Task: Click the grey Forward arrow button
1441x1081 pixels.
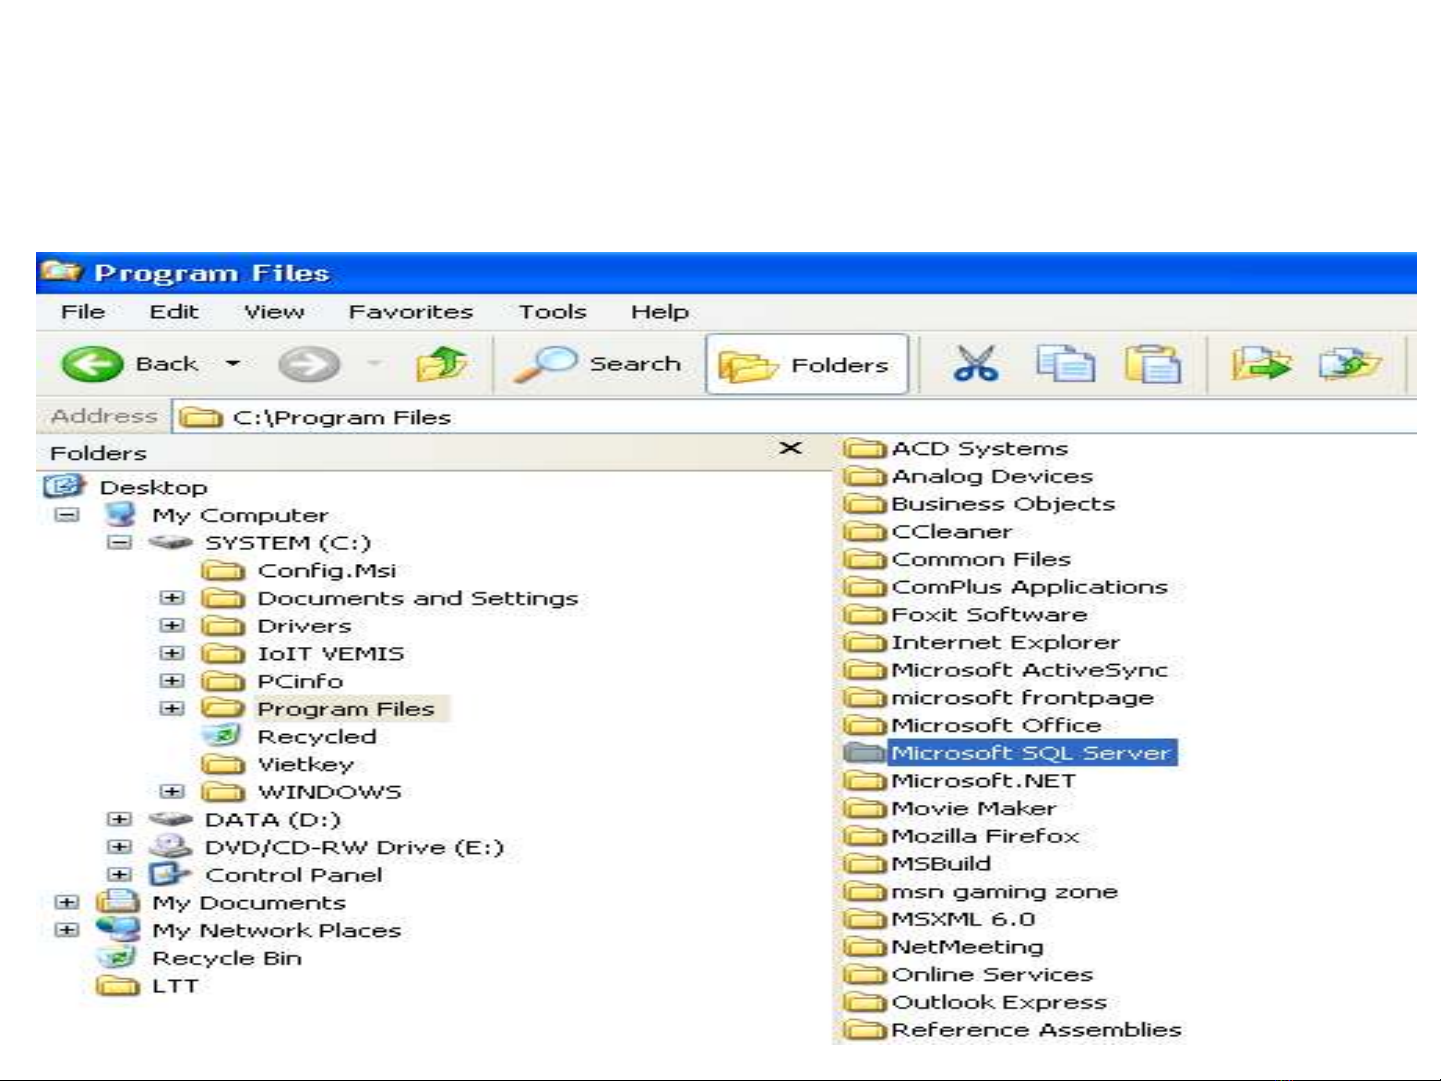Action: (308, 364)
